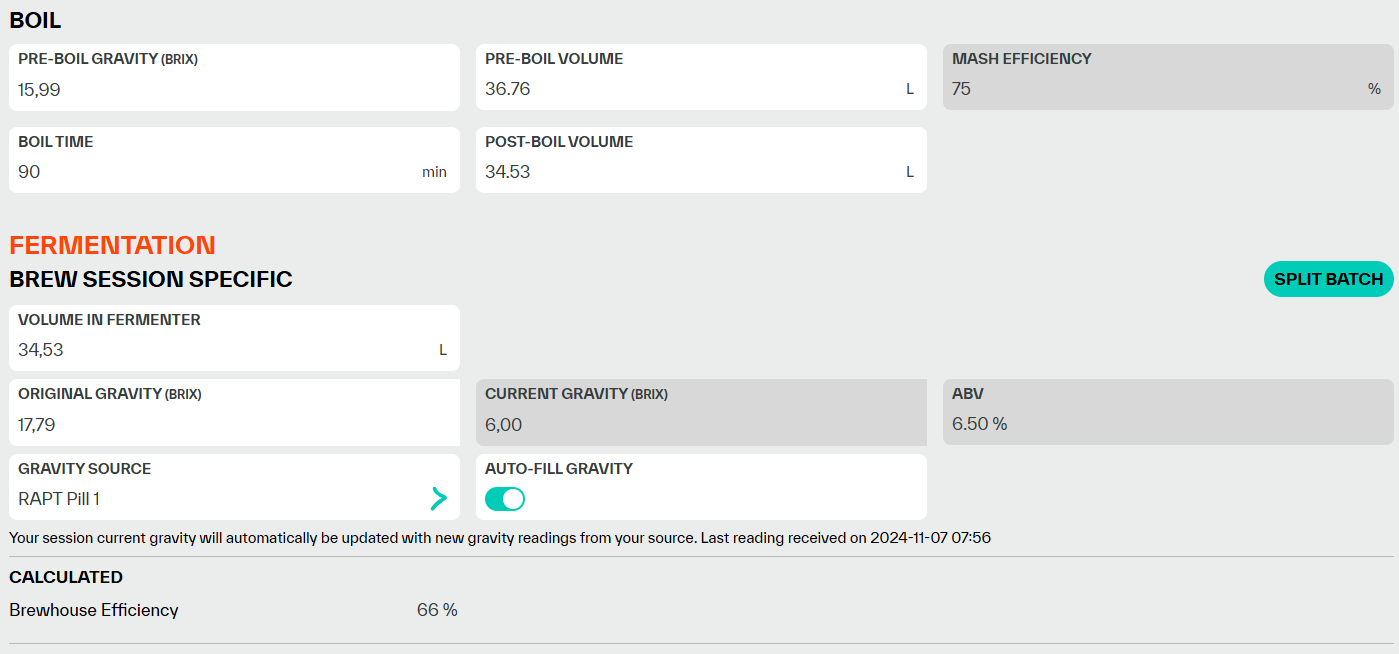Viewport: 1399px width, 654px height.
Task: Click the min unit in Boil Time
Action: point(434,172)
